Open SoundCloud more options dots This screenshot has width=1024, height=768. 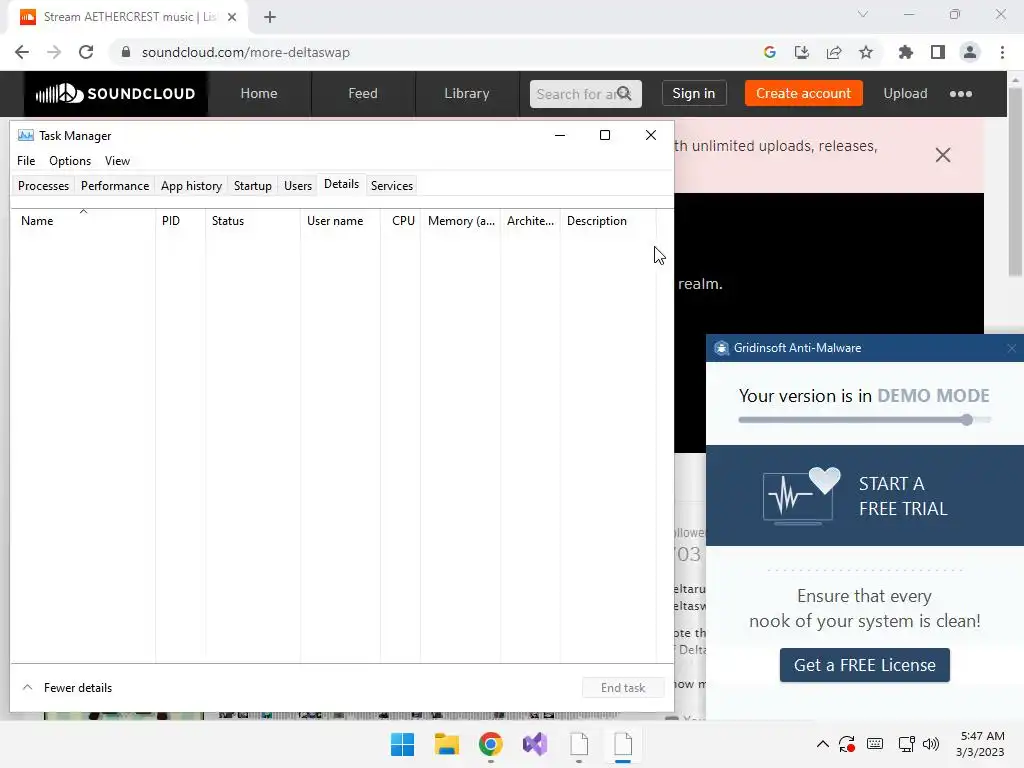(961, 94)
